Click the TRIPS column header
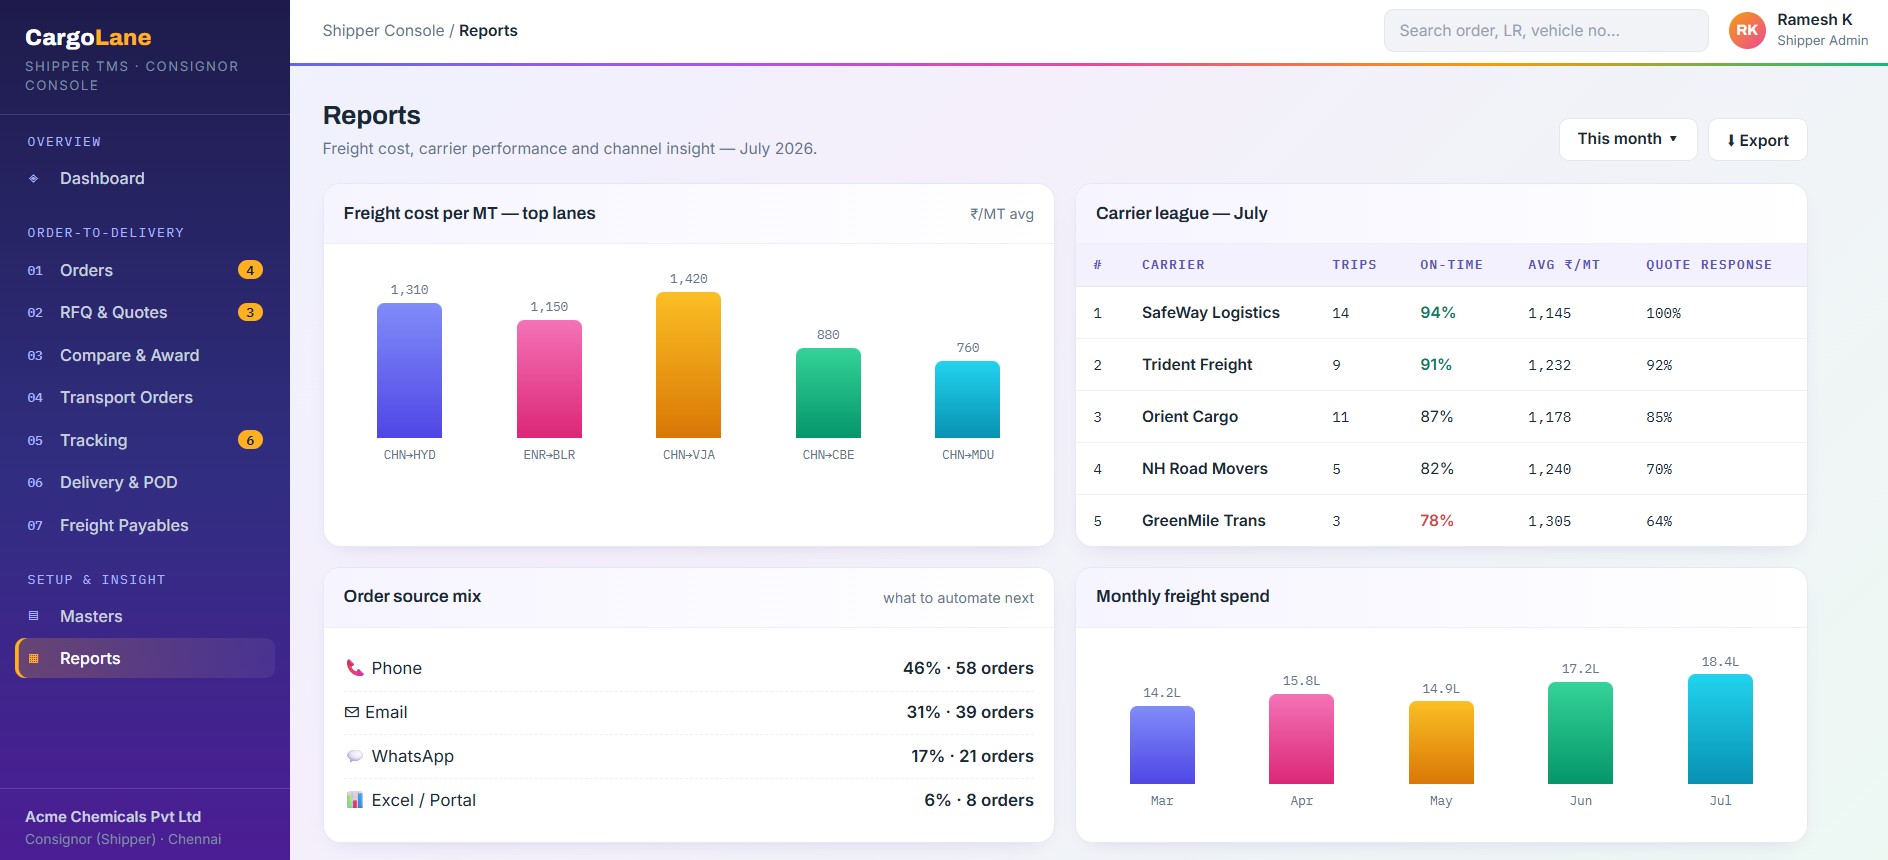Image resolution: width=1888 pixels, height=860 pixels. click(1354, 265)
